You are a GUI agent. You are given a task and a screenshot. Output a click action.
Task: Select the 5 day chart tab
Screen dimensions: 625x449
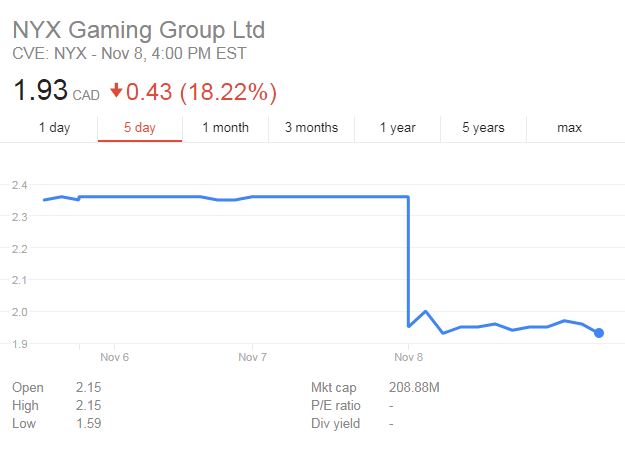click(x=139, y=127)
